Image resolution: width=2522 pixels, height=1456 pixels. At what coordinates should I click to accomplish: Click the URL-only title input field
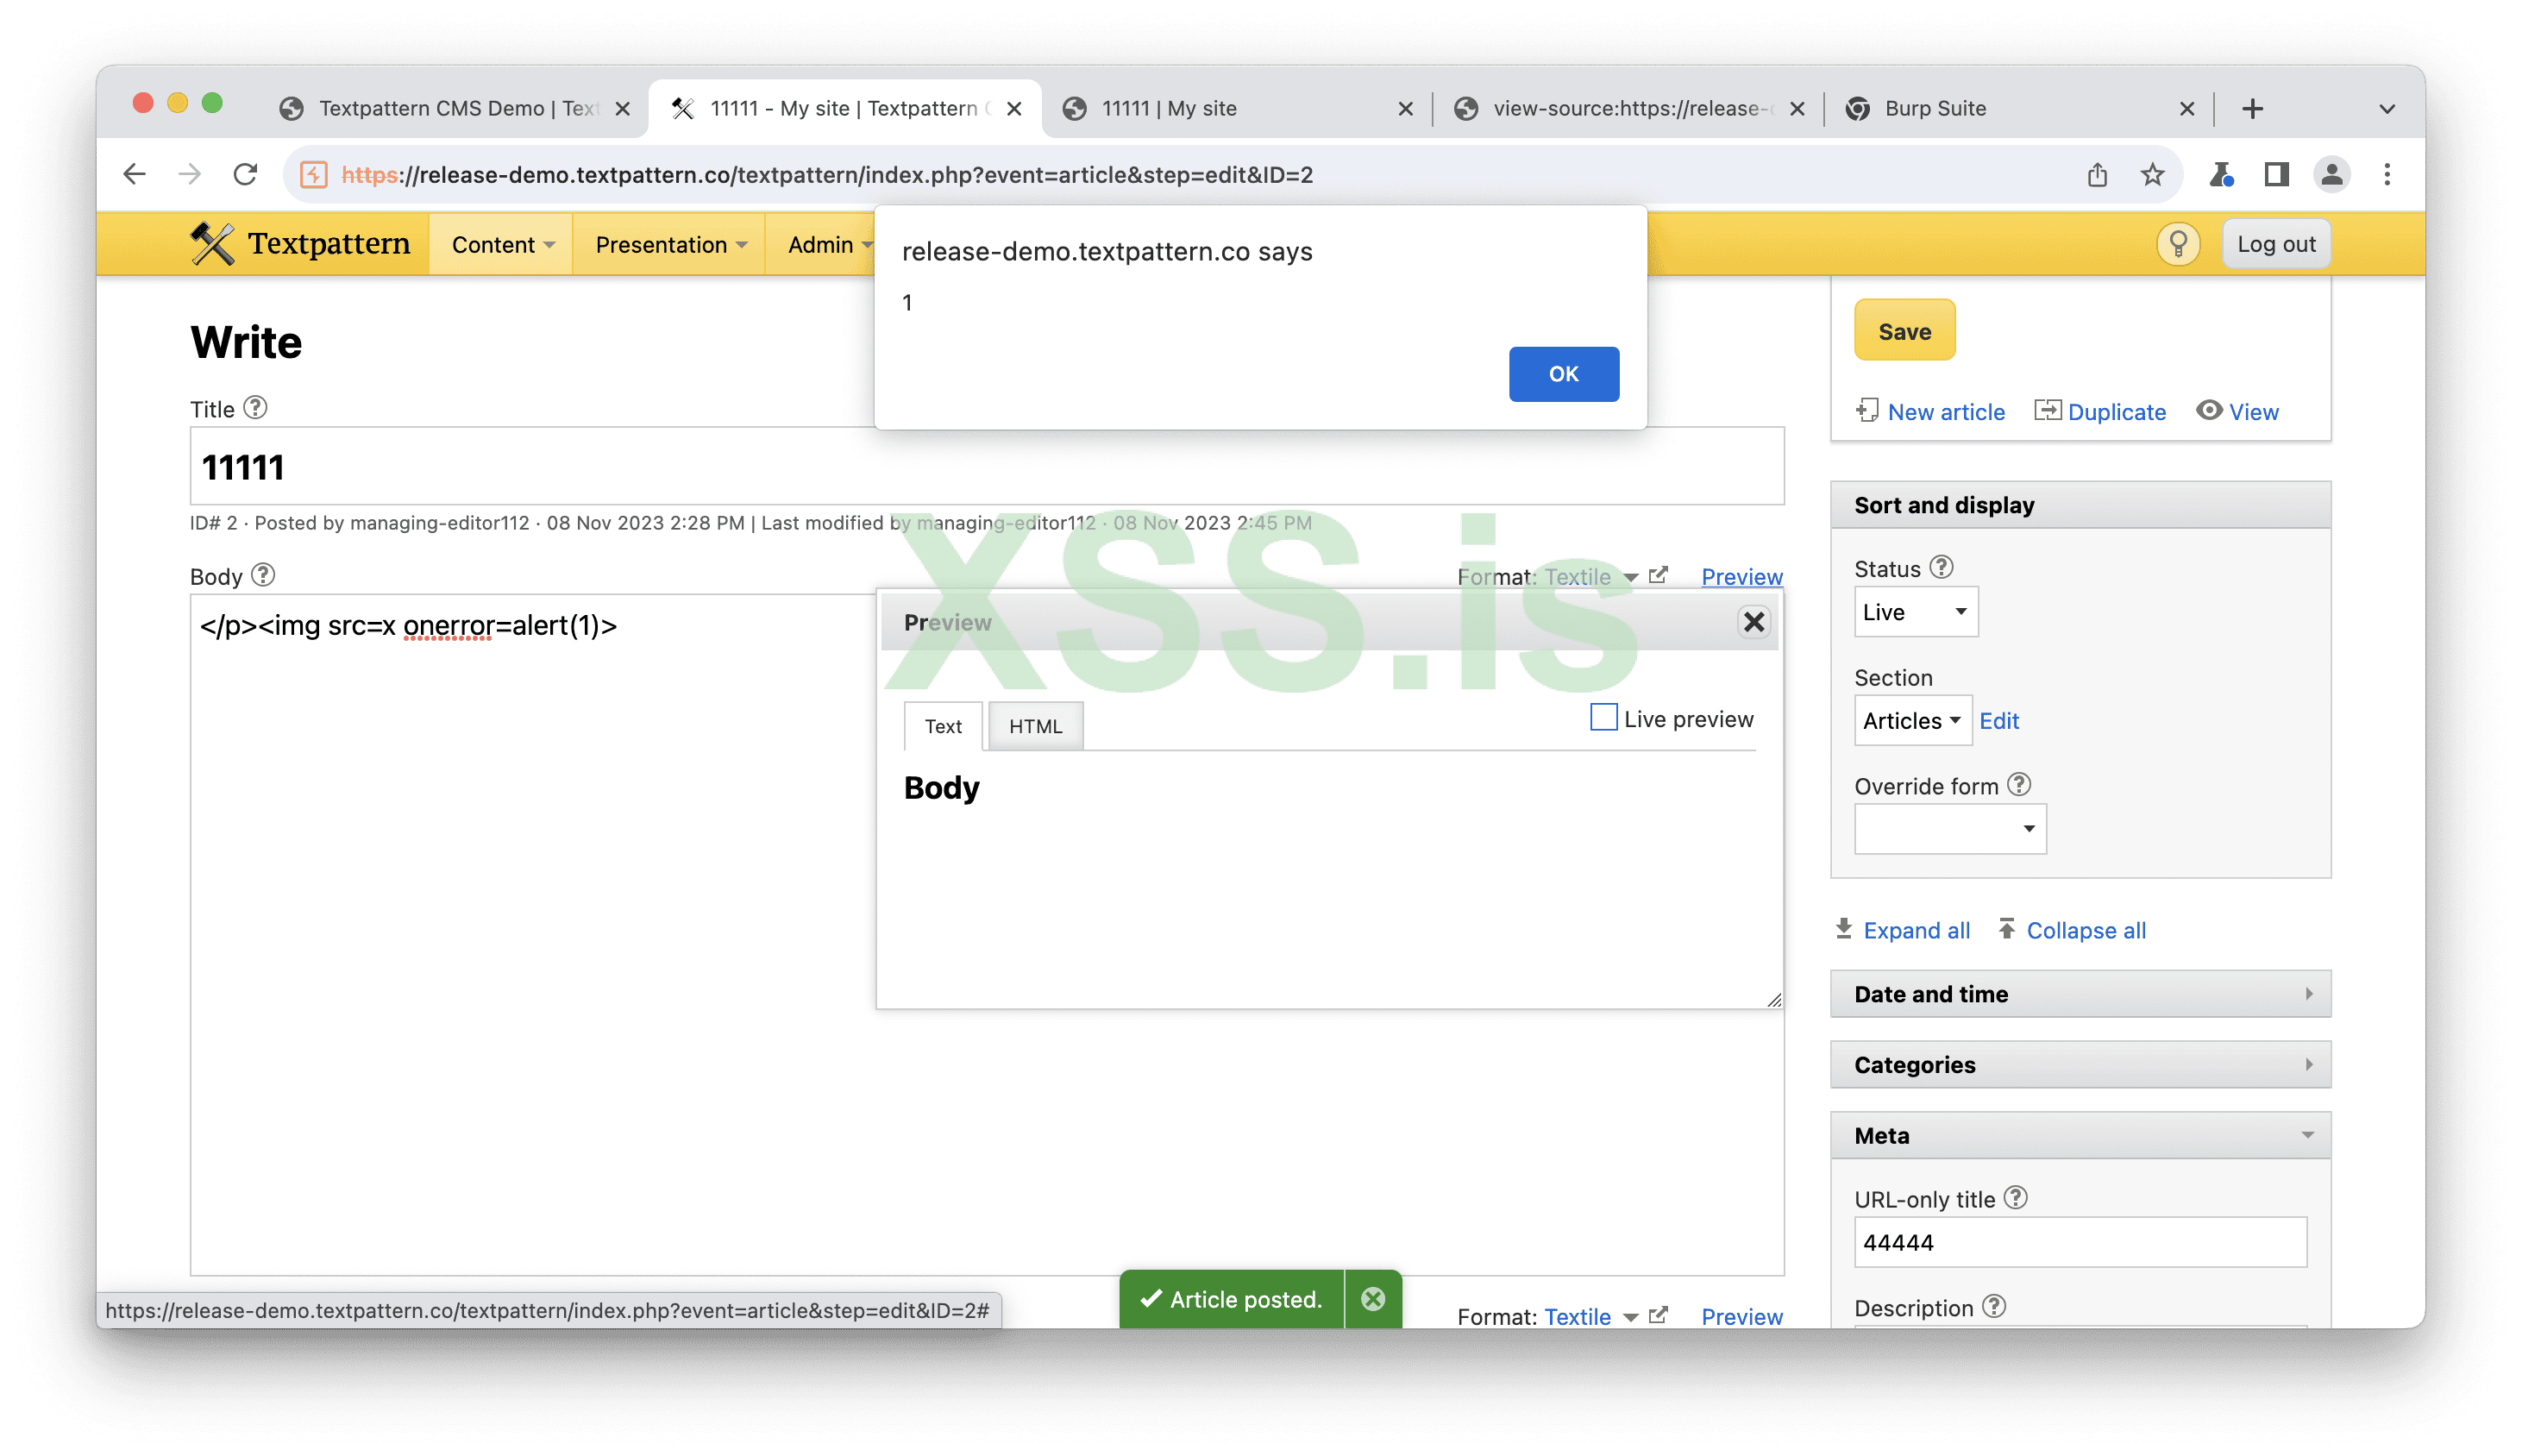pos(2079,1242)
